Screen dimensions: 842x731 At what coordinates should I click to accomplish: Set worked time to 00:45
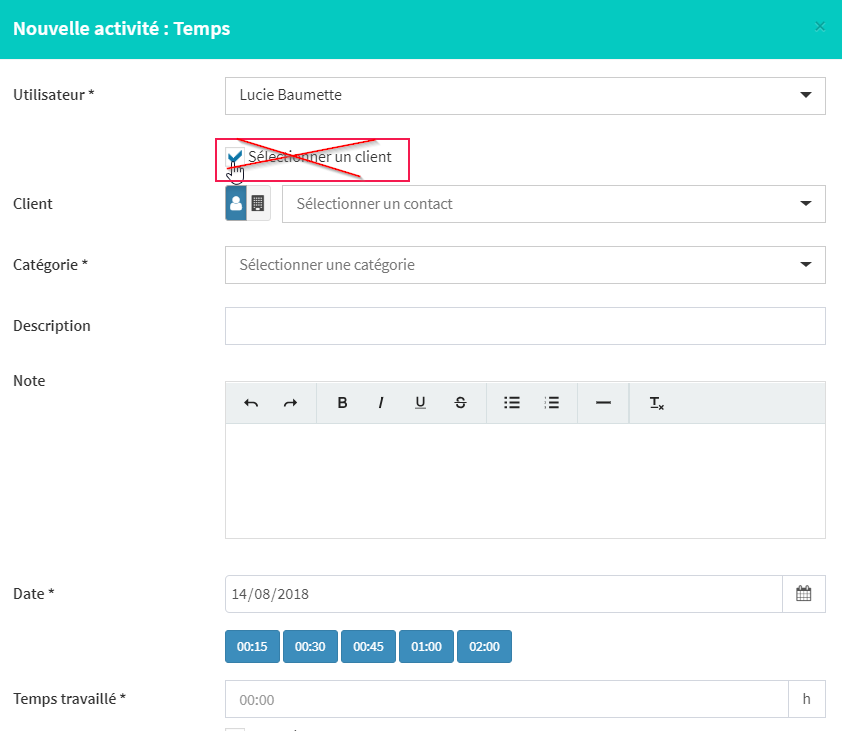(x=368, y=647)
